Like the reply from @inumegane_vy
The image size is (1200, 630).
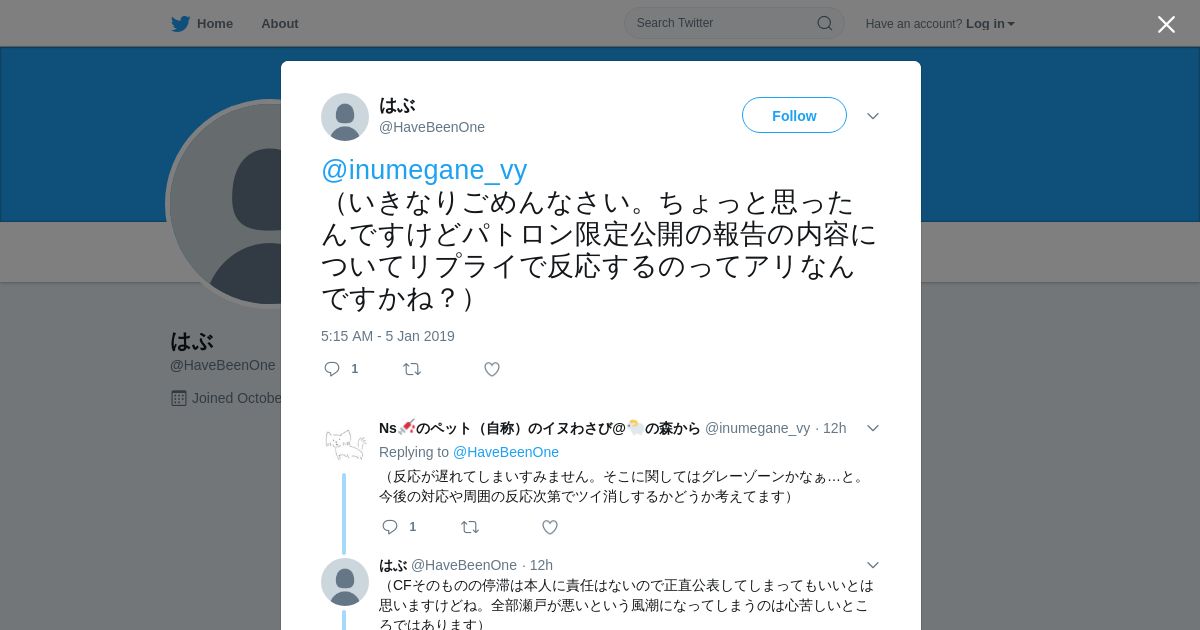click(x=550, y=527)
